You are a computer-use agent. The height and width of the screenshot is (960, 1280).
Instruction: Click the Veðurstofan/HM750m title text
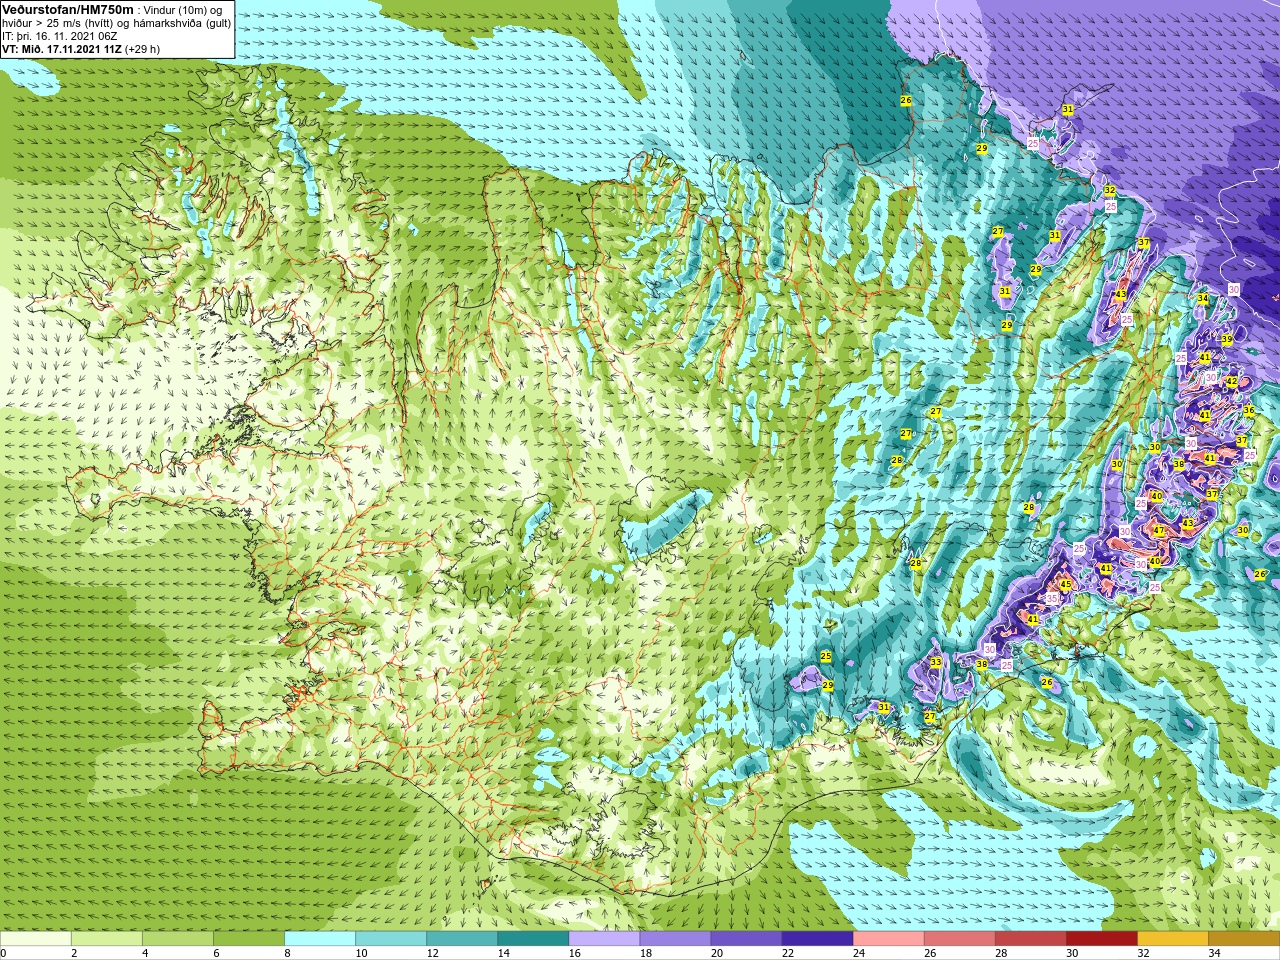click(68, 9)
